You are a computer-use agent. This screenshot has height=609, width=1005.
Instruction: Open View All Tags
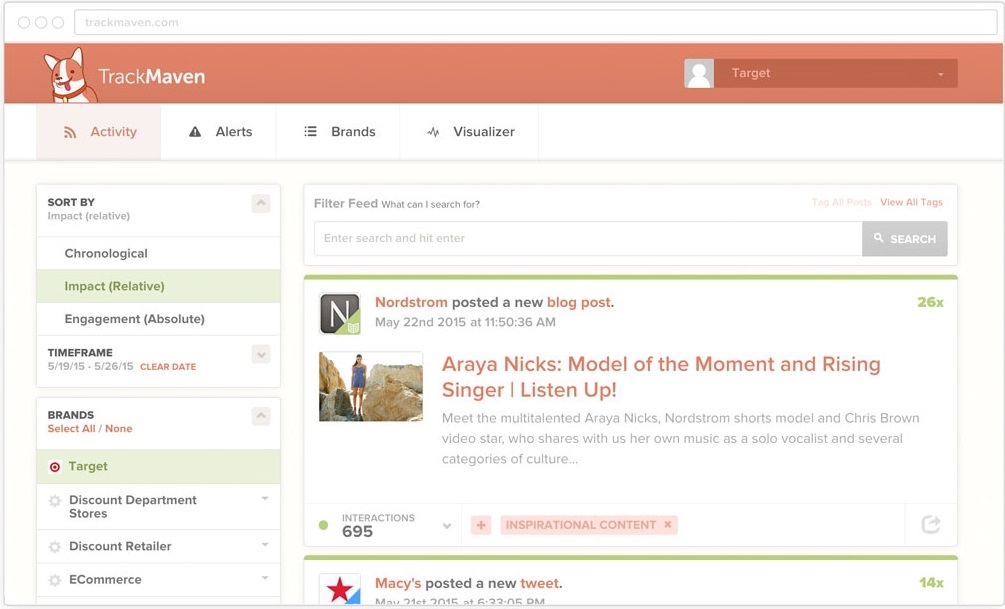pyautogui.click(x=911, y=202)
